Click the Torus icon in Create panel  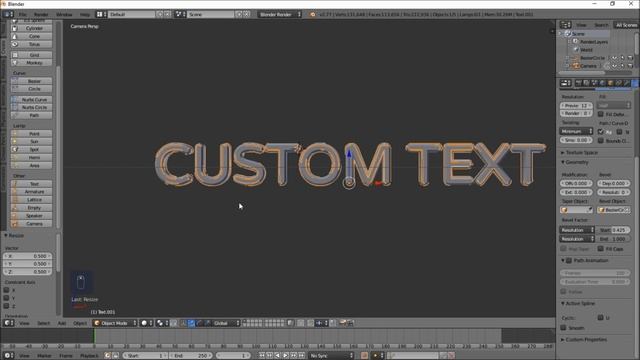pos(15,44)
